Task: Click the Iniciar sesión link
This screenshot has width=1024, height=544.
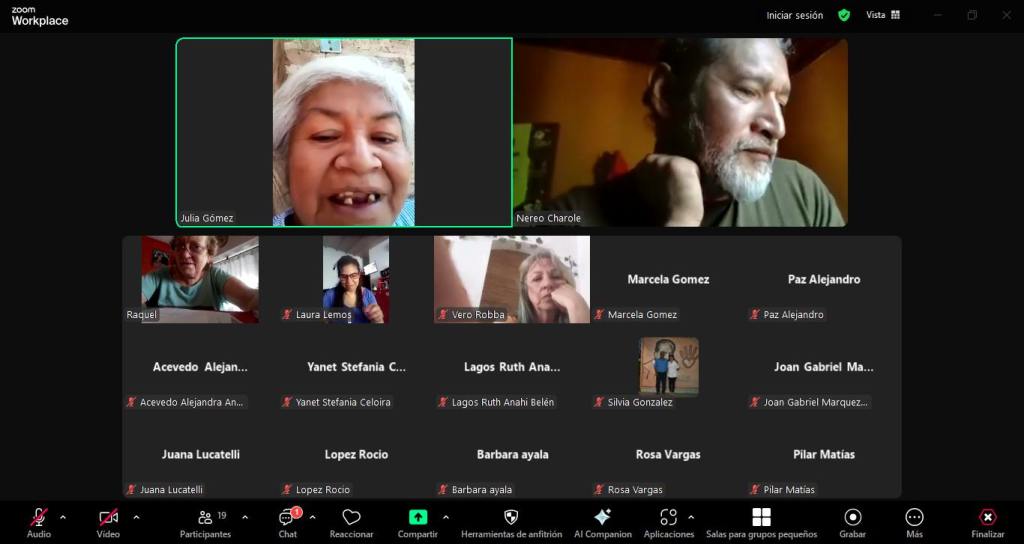Action: click(794, 15)
